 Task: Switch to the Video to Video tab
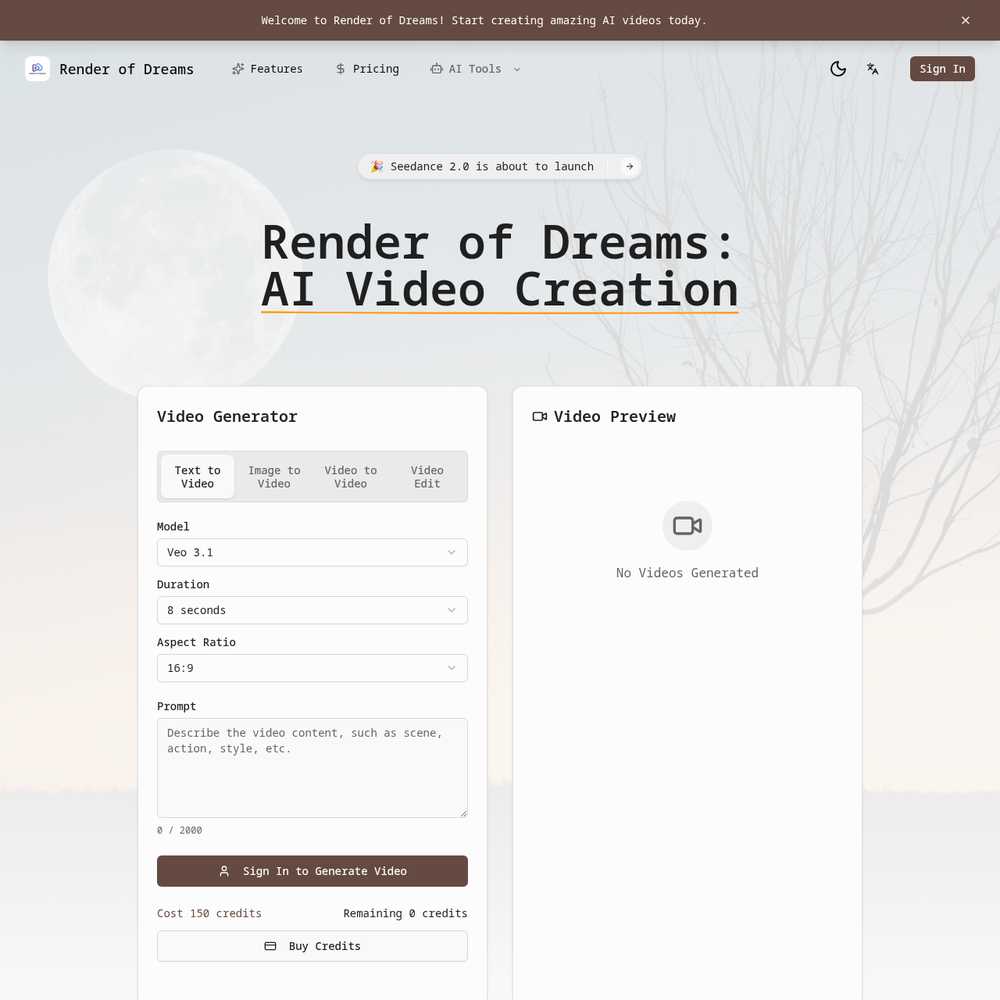coord(350,477)
